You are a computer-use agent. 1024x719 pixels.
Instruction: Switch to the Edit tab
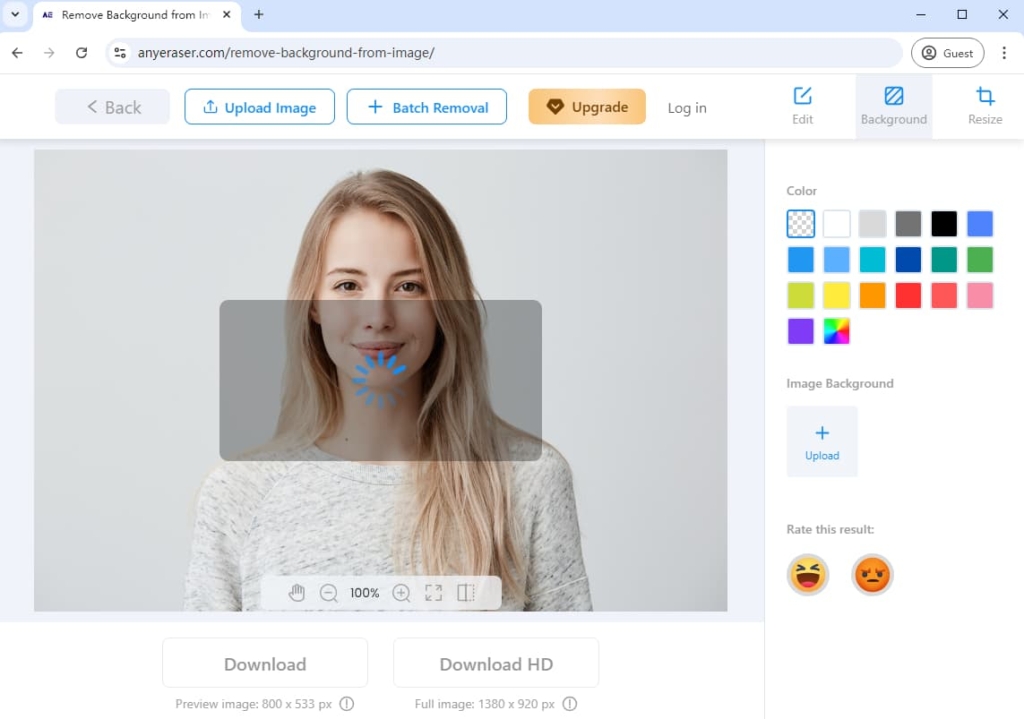click(x=802, y=105)
